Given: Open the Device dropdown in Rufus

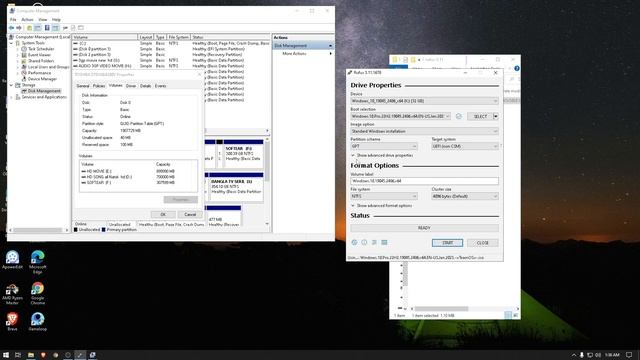Looking at the screenshot, I should click(x=424, y=101).
